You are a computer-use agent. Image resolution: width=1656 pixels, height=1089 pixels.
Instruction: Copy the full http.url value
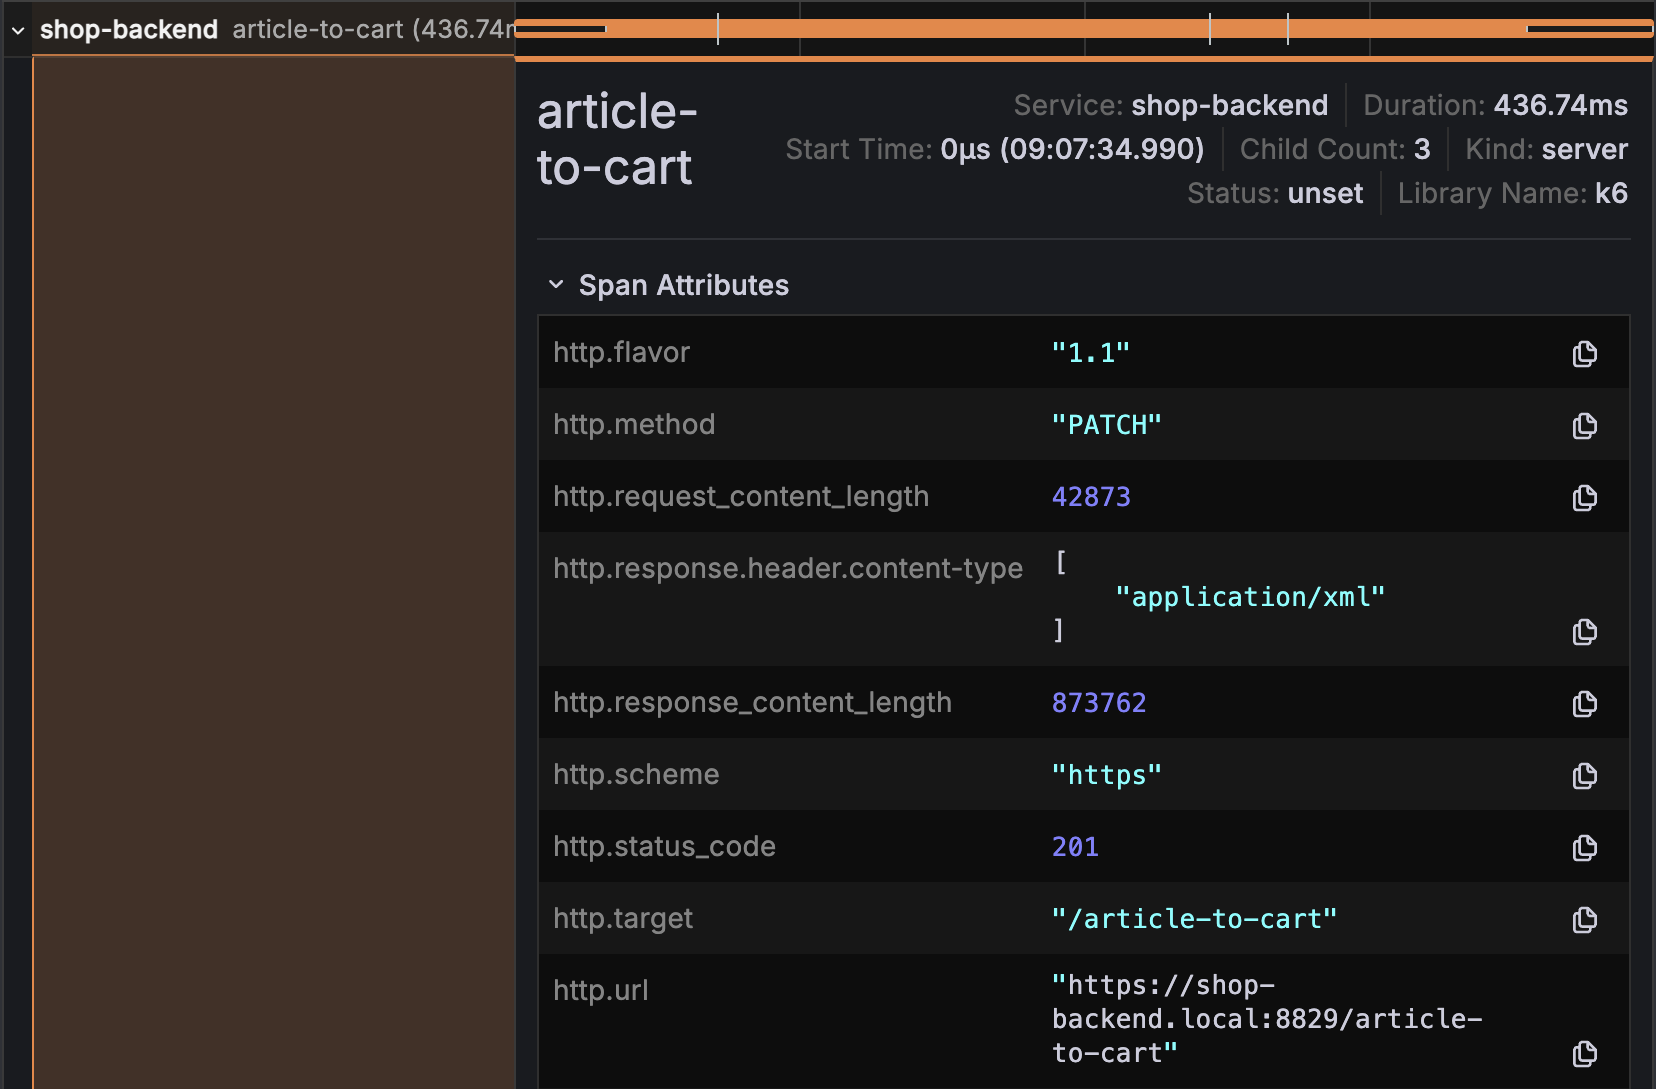[x=1585, y=1052]
